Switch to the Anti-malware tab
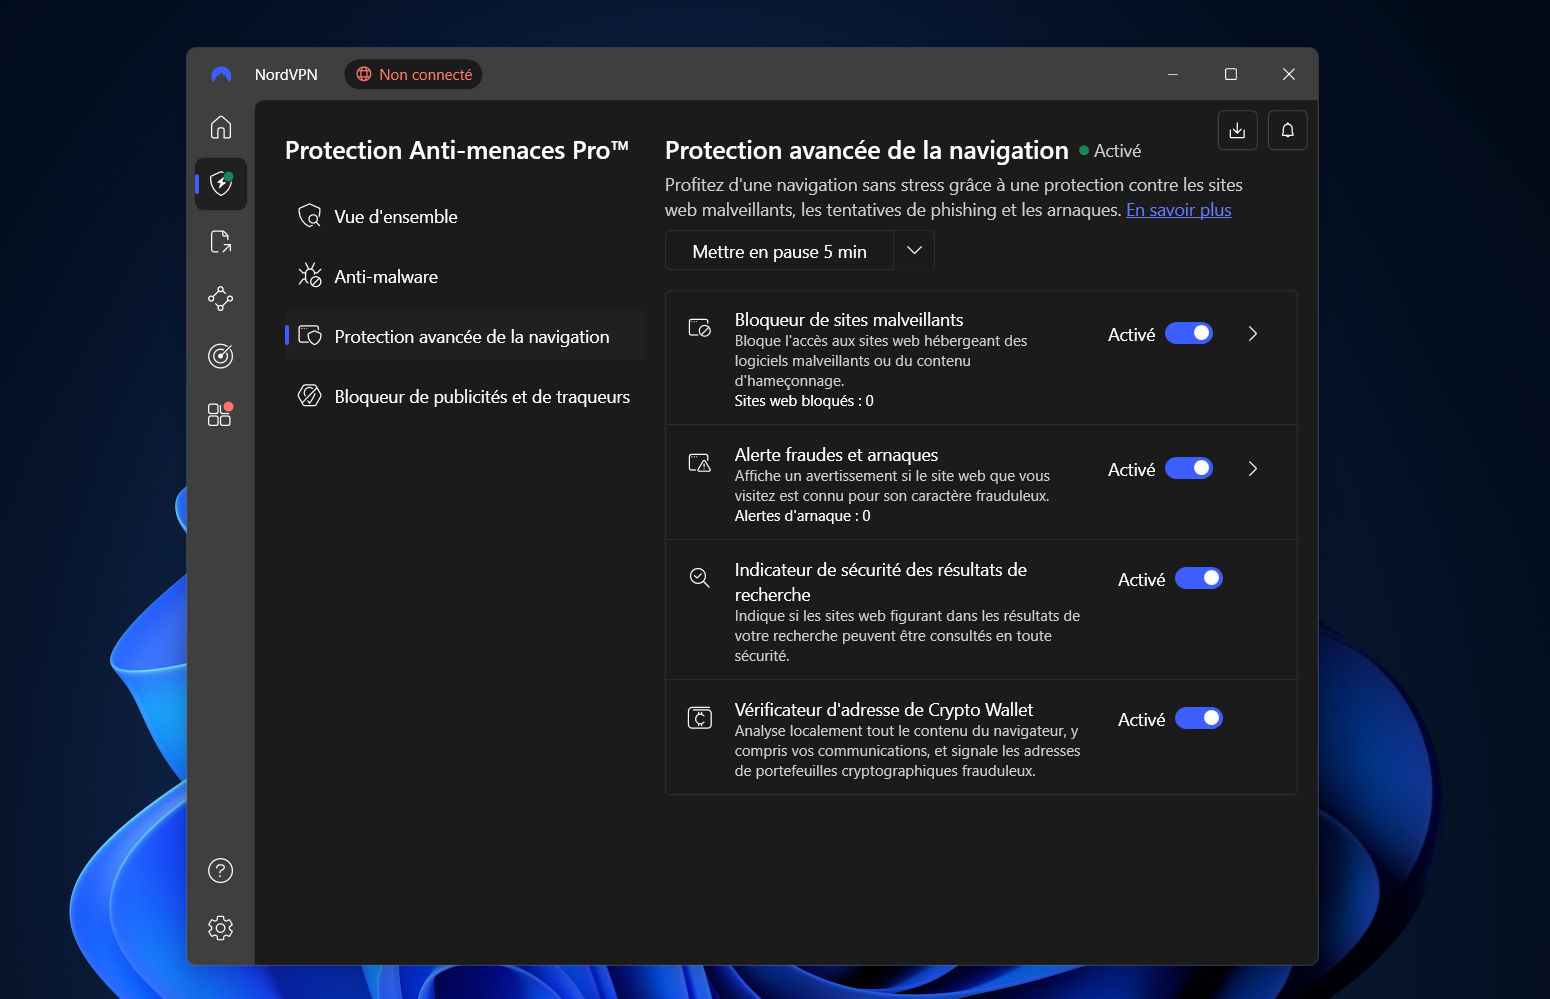Viewport: 1550px width, 999px height. [385, 276]
